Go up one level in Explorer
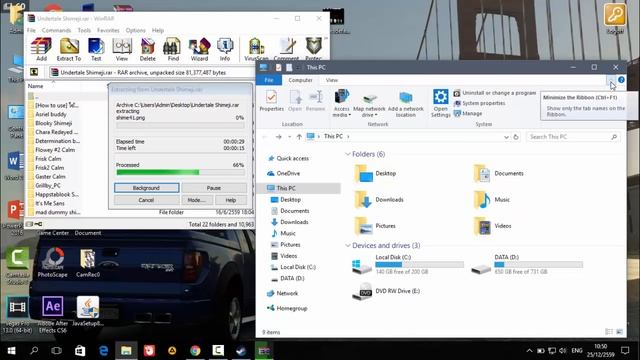 pos(299,137)
